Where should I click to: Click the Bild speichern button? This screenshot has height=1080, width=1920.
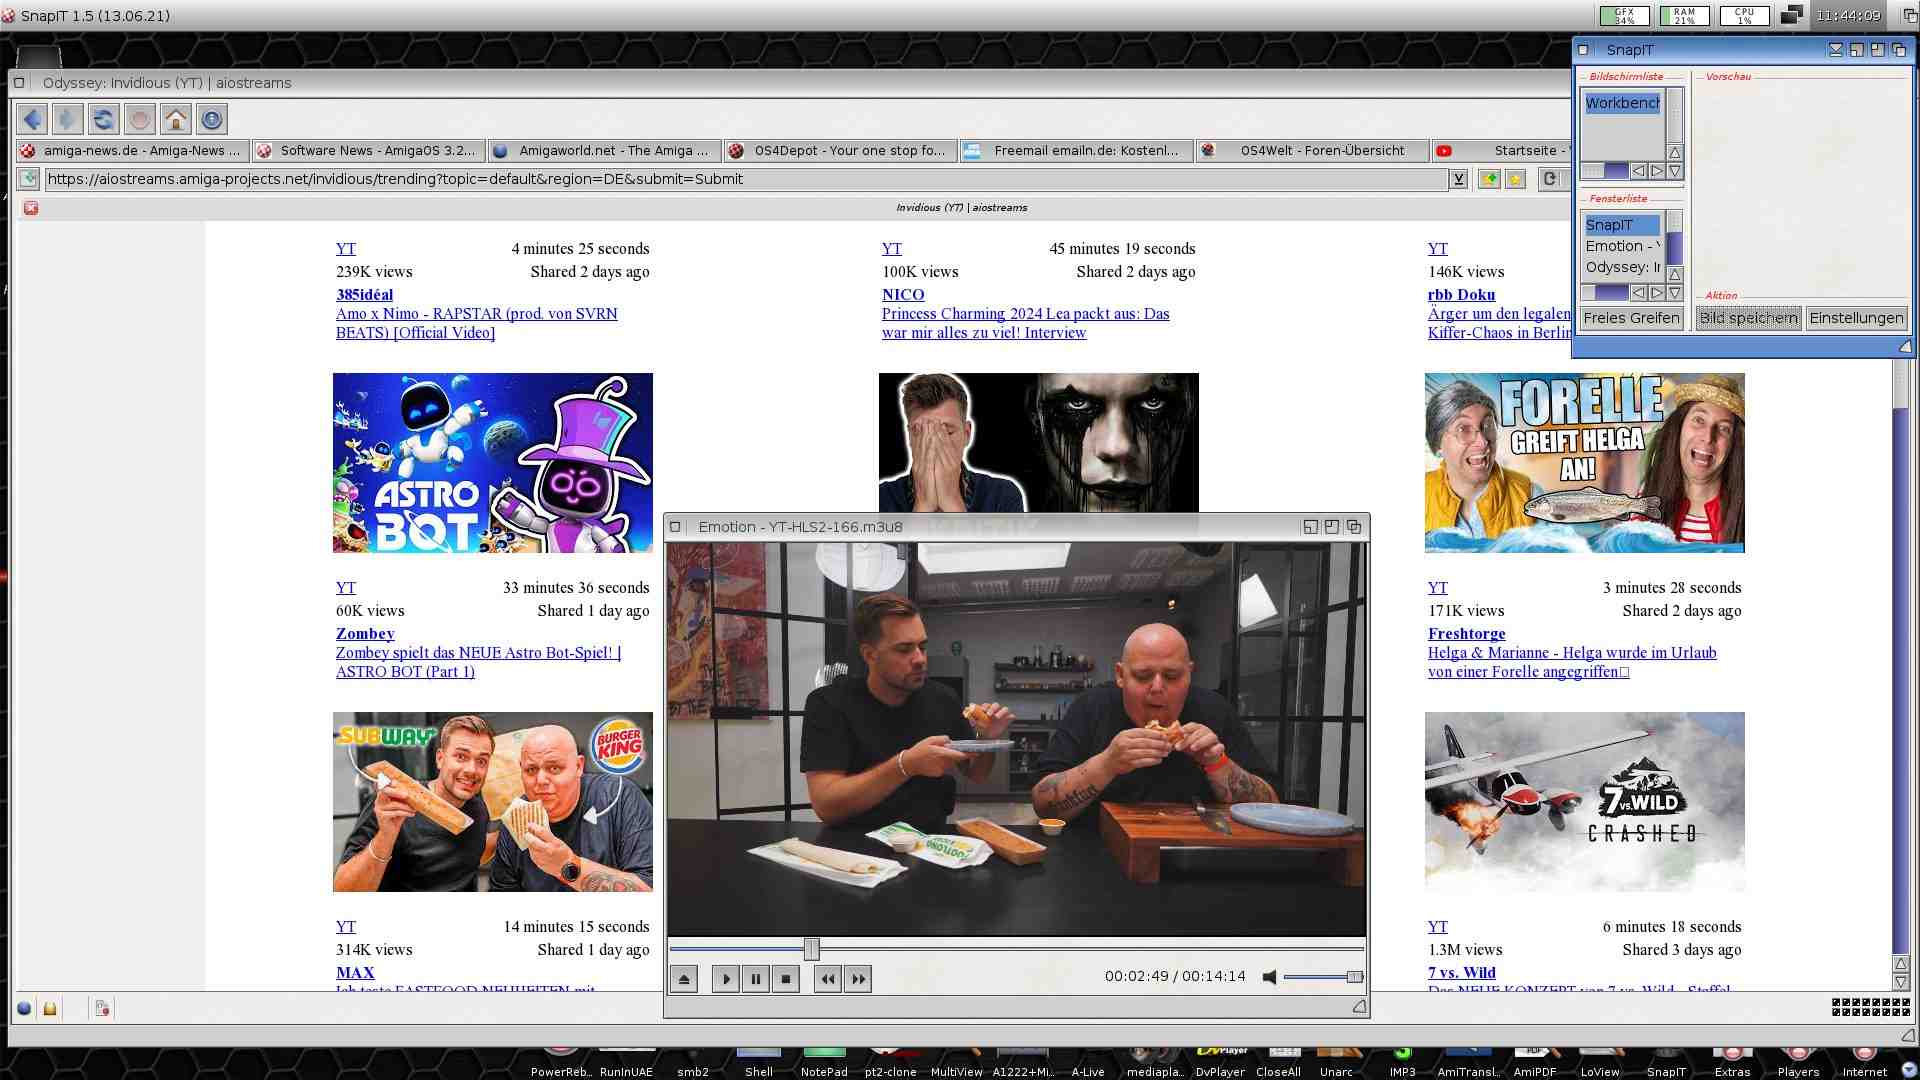click(x=1748, y=318)
